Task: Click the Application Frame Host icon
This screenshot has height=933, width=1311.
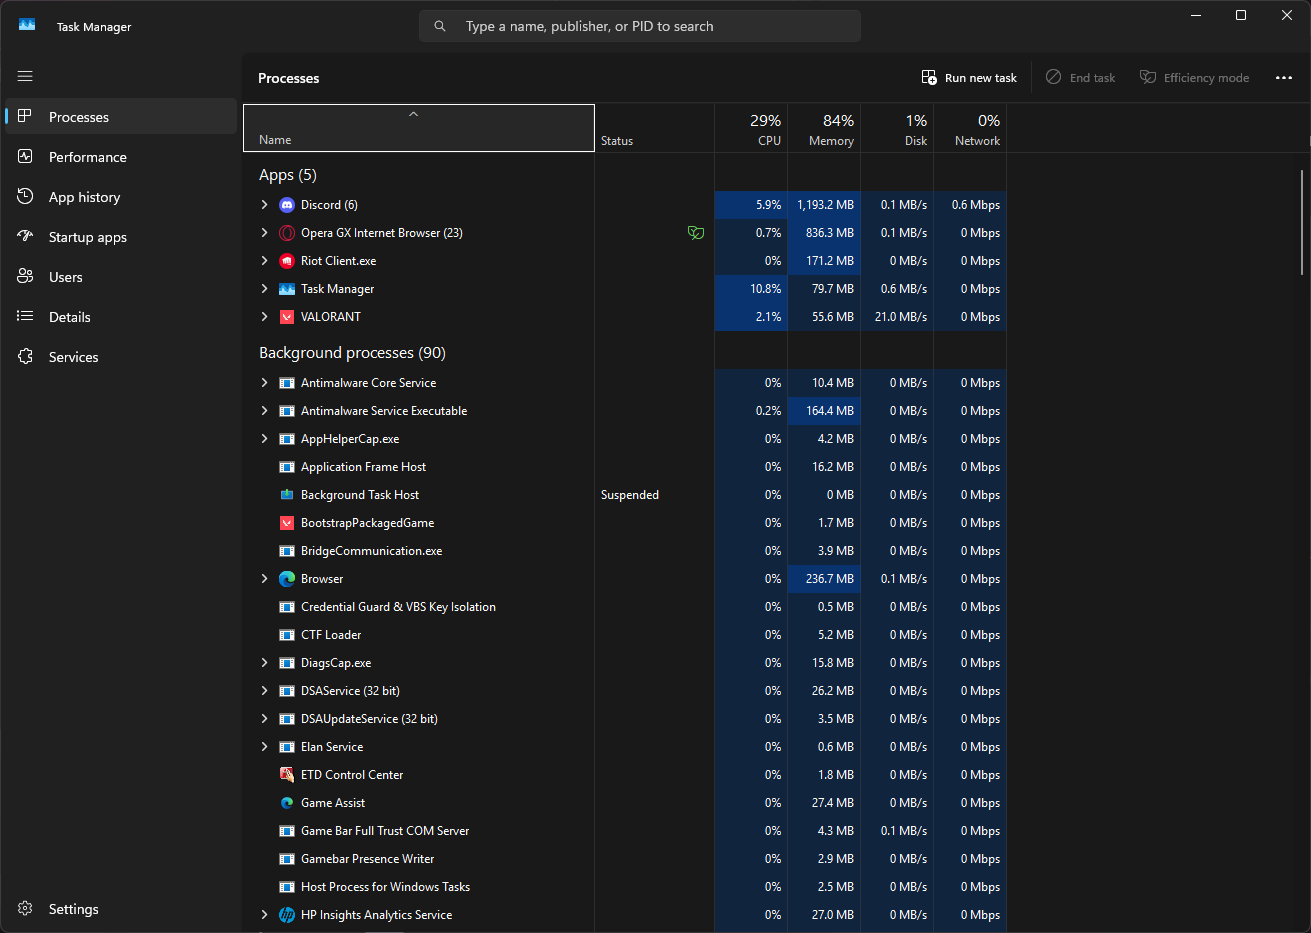Action: [x=287, y=467]
